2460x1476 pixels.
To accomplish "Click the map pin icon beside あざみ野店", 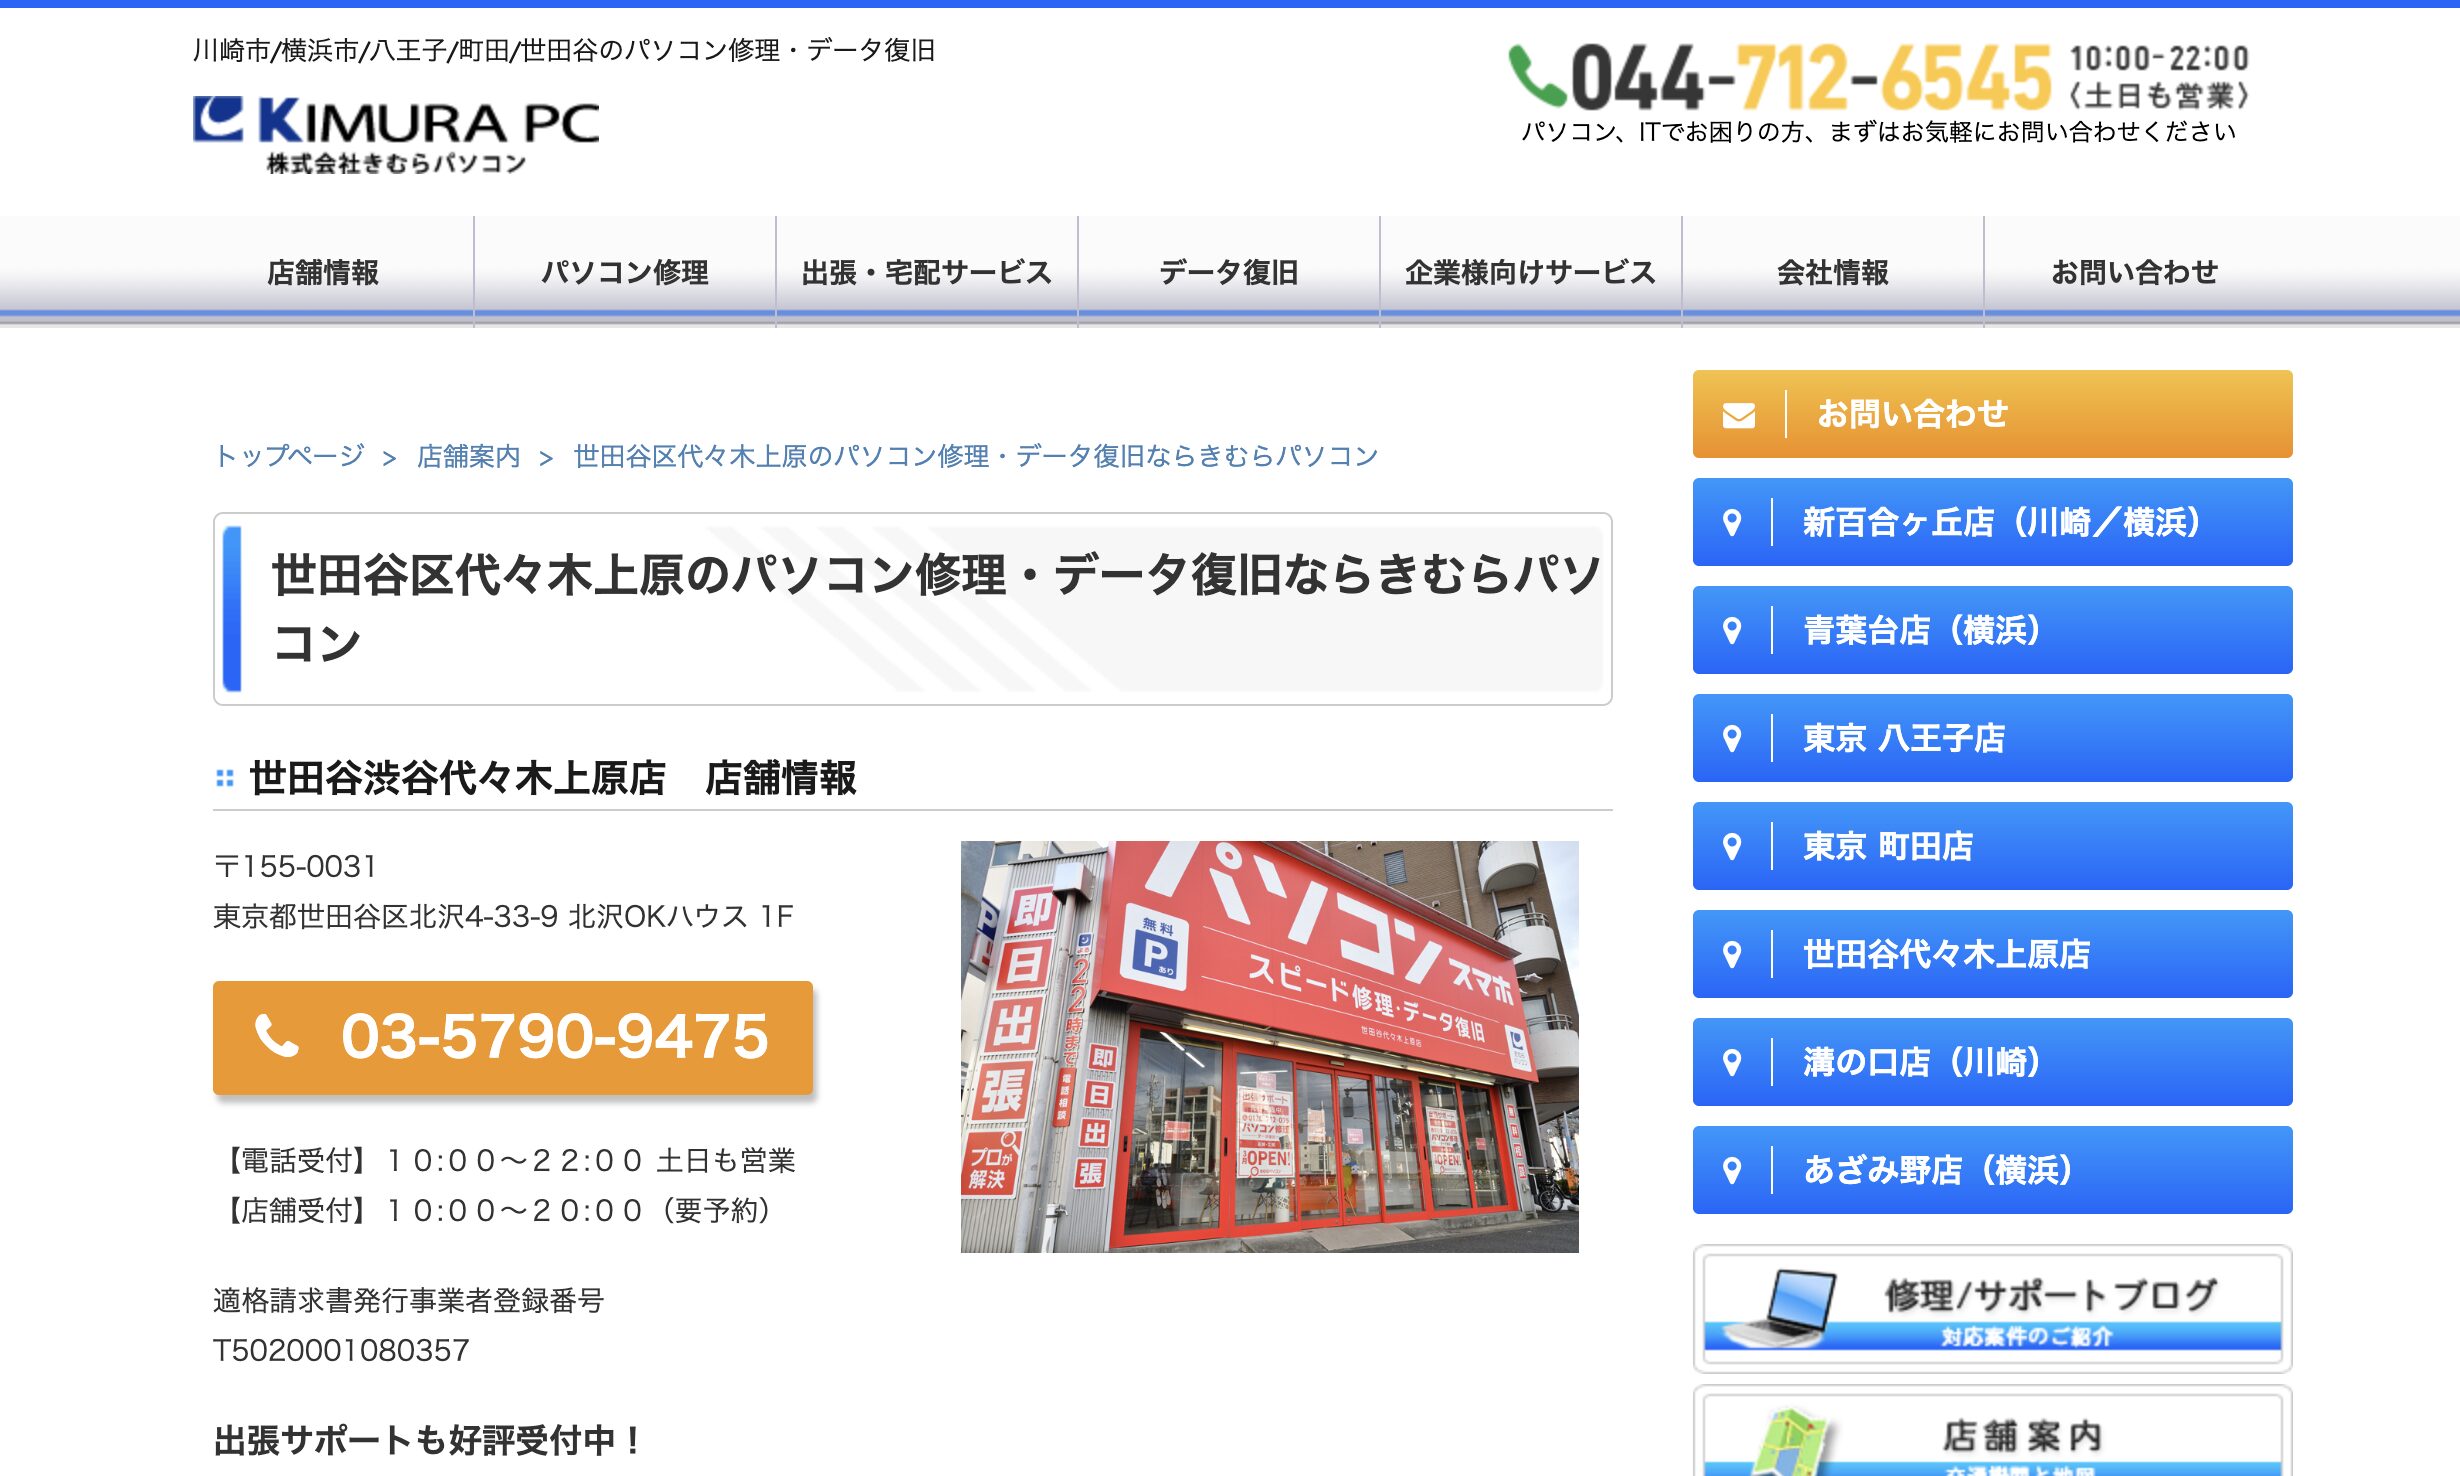I will [1732, 1170].
